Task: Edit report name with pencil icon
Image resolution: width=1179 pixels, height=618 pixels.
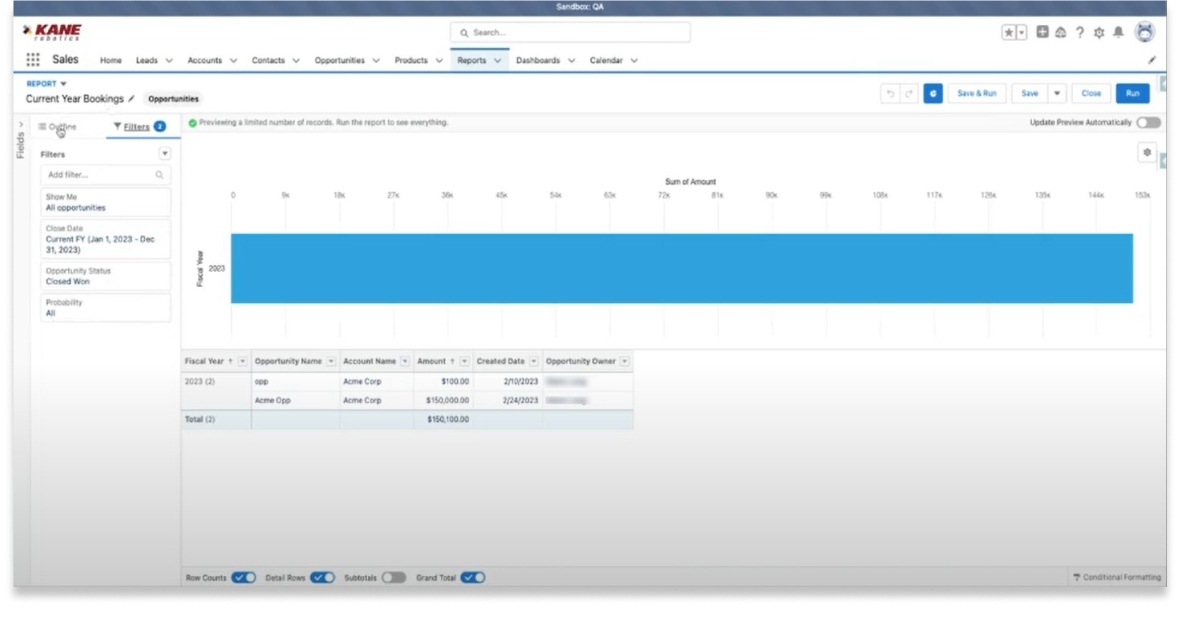Action: pyautogui.click(x=132, y=99)
